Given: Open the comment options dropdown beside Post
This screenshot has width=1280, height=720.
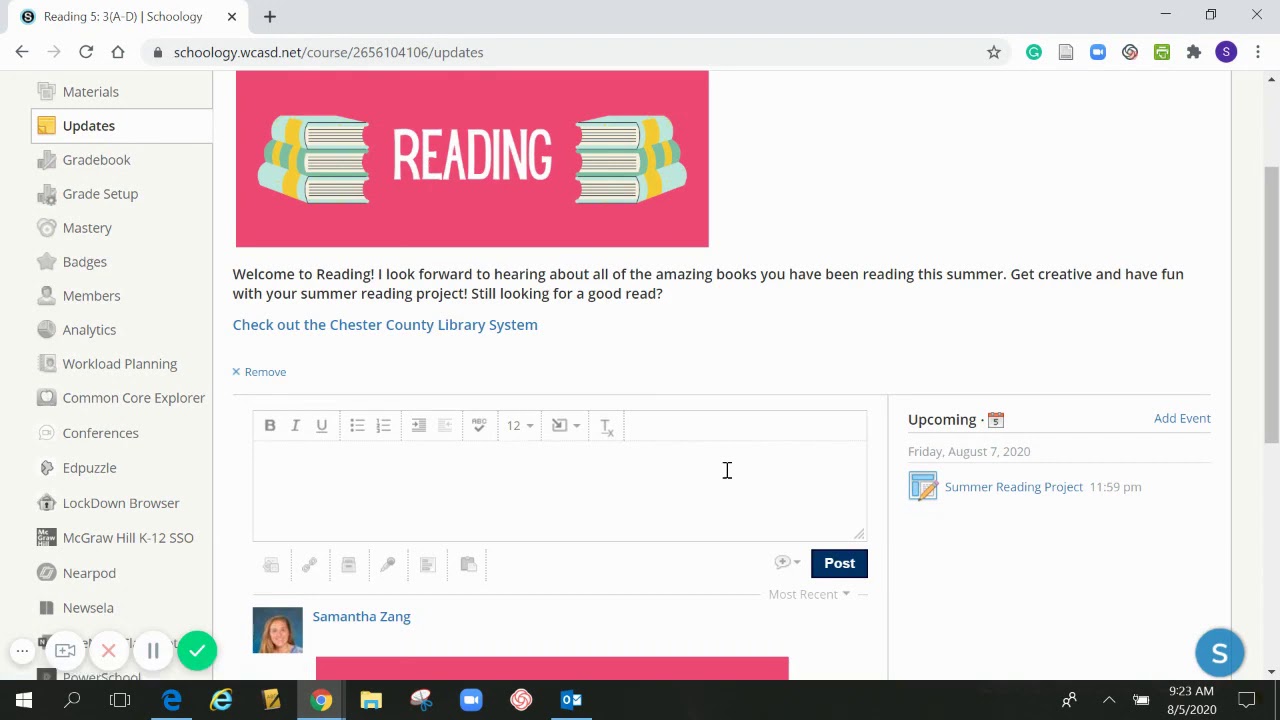Looking at the screenshot, I should click(787, 563).
